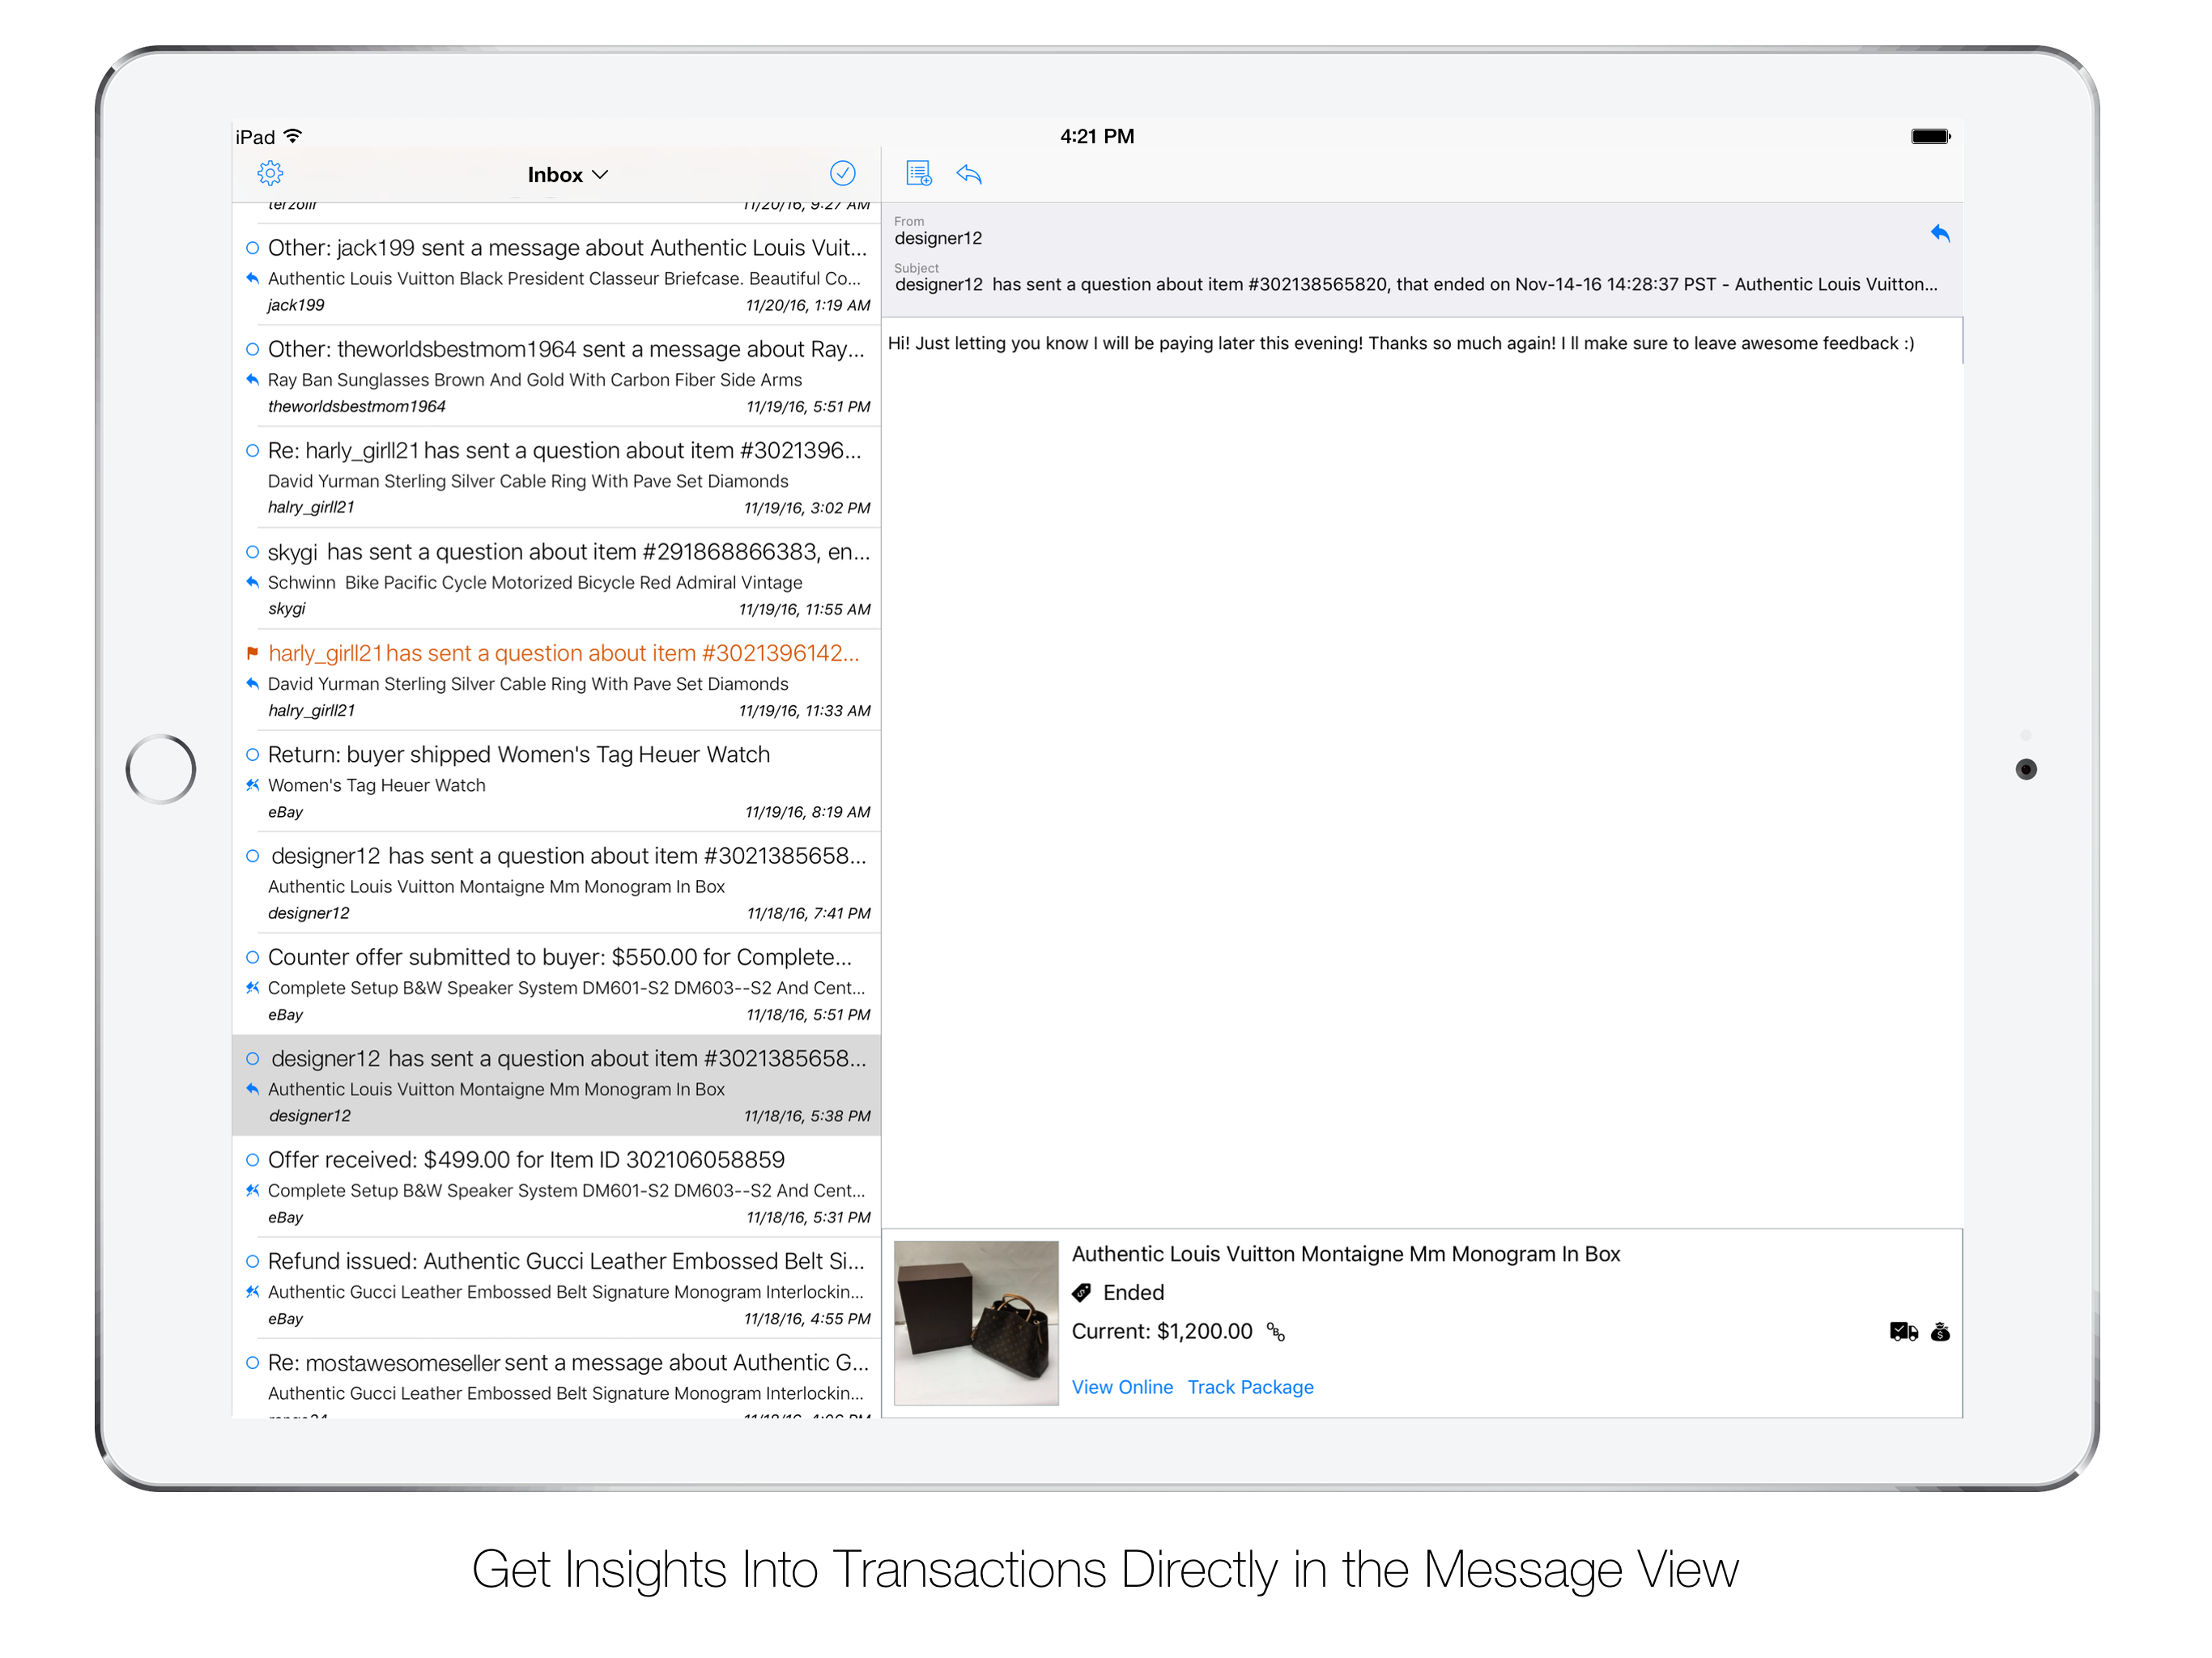This screenshot has width=2212, height=1658.
Task: Toggle unread circle on jack199 message
Action: (x=252, y=248)
